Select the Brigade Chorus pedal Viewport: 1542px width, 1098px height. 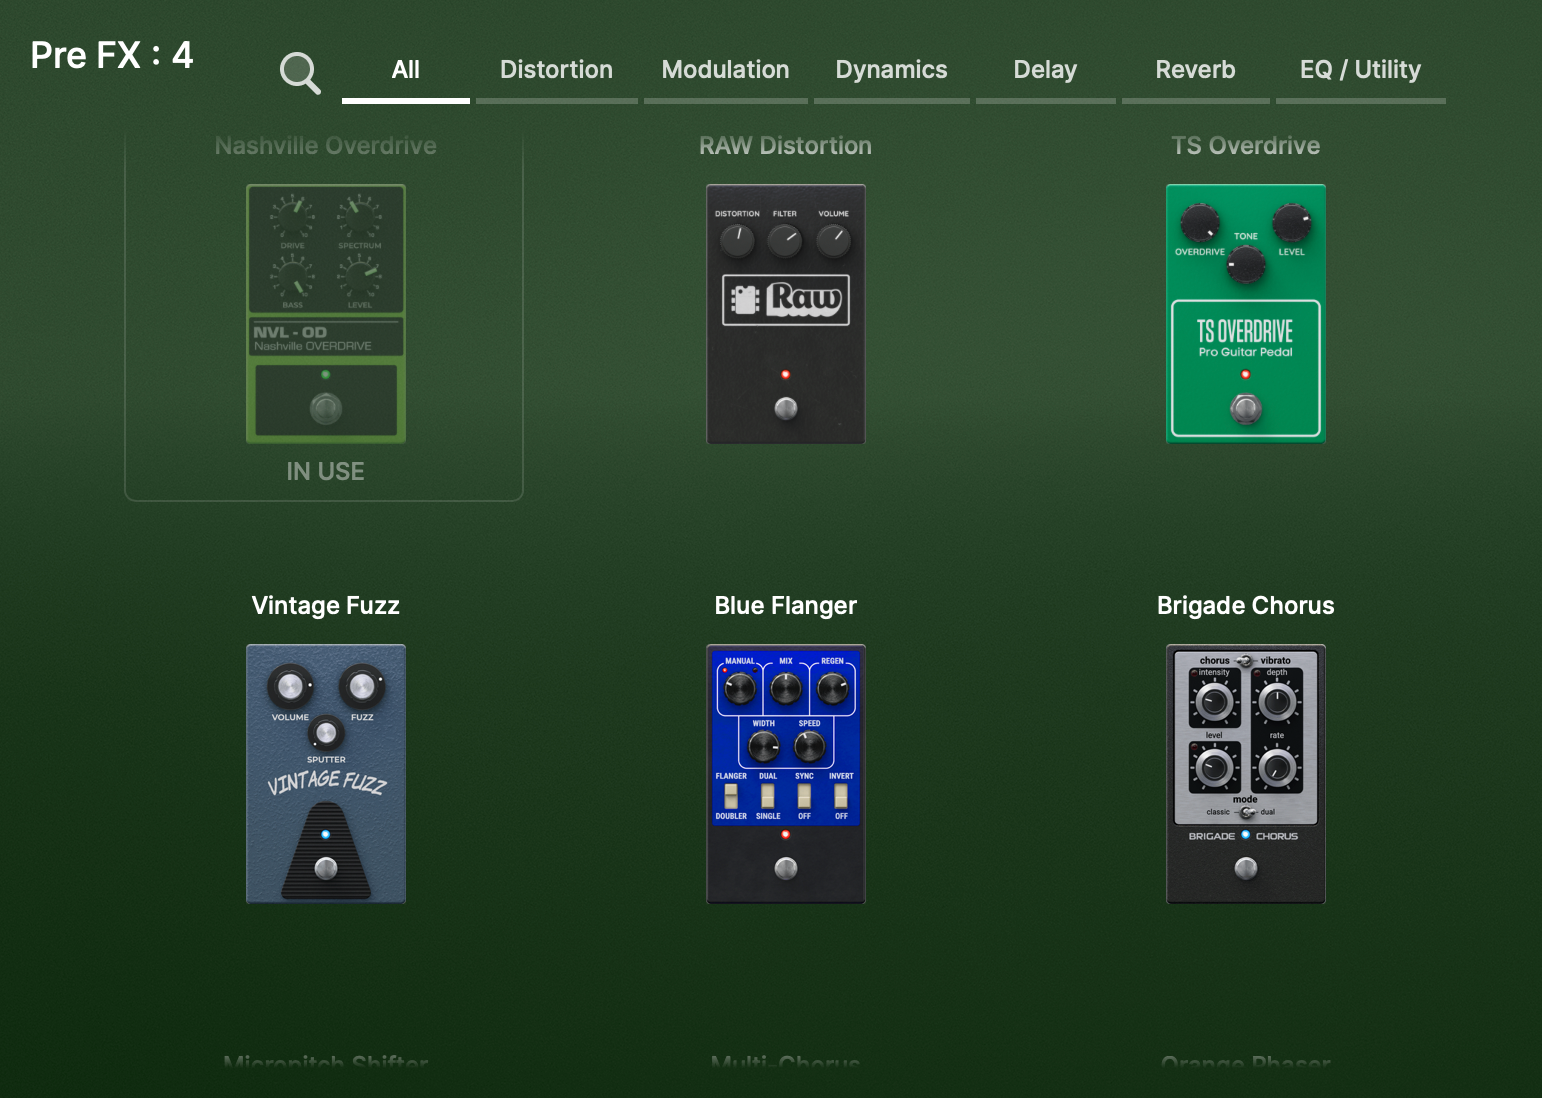click(x=1245, y=773)
